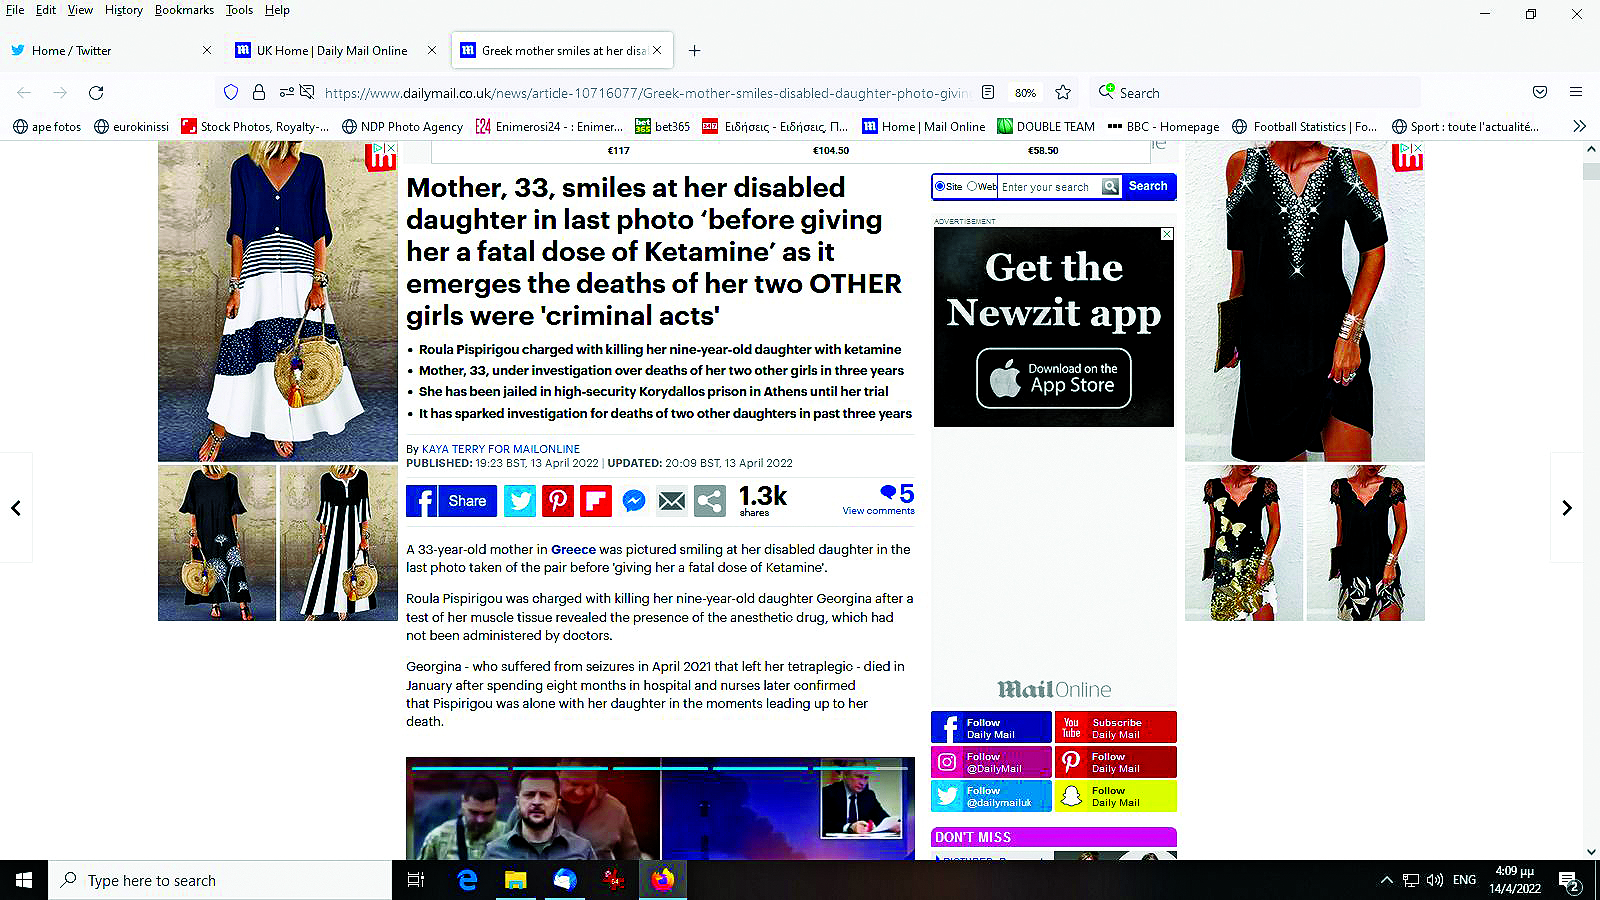Toggle reader view in address bar
The image size is (1600, 900).
coord(988,93)
